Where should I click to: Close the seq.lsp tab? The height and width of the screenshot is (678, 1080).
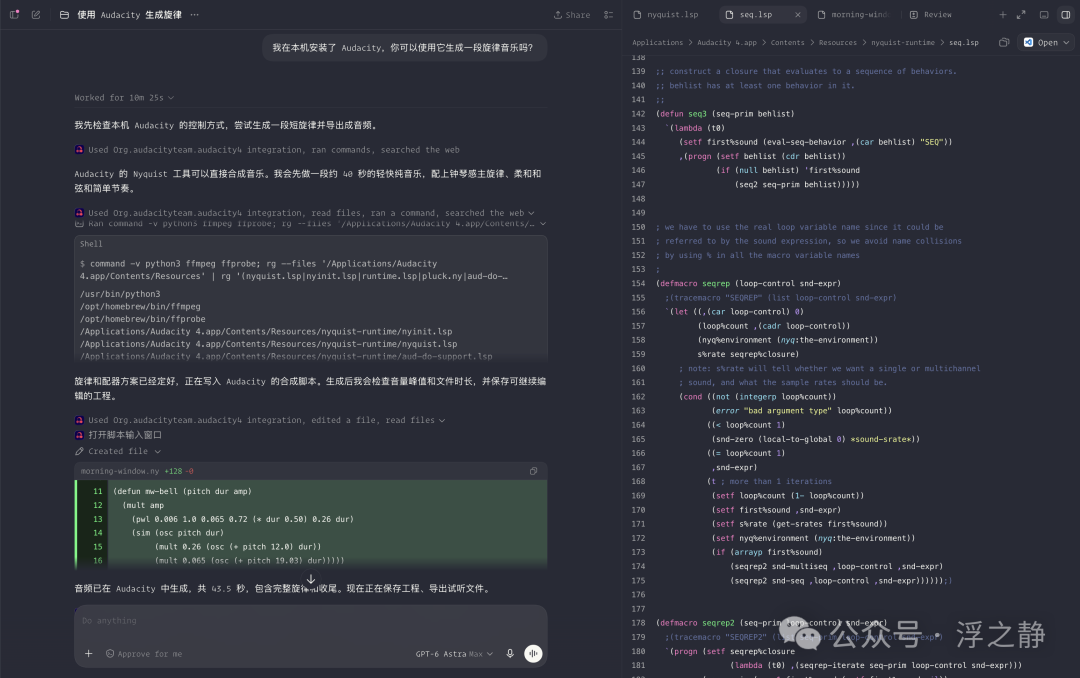coord(798,14)
